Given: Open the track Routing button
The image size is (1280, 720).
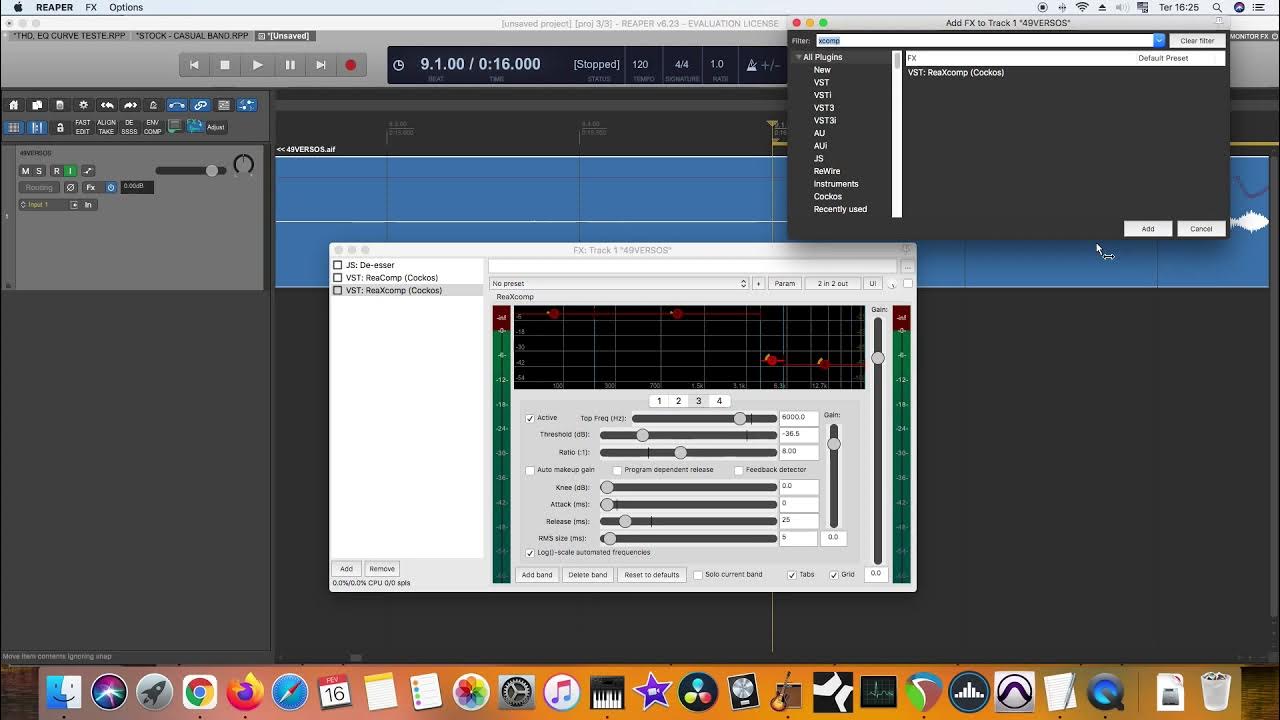Looking at the screenshot, I should 39,187.
